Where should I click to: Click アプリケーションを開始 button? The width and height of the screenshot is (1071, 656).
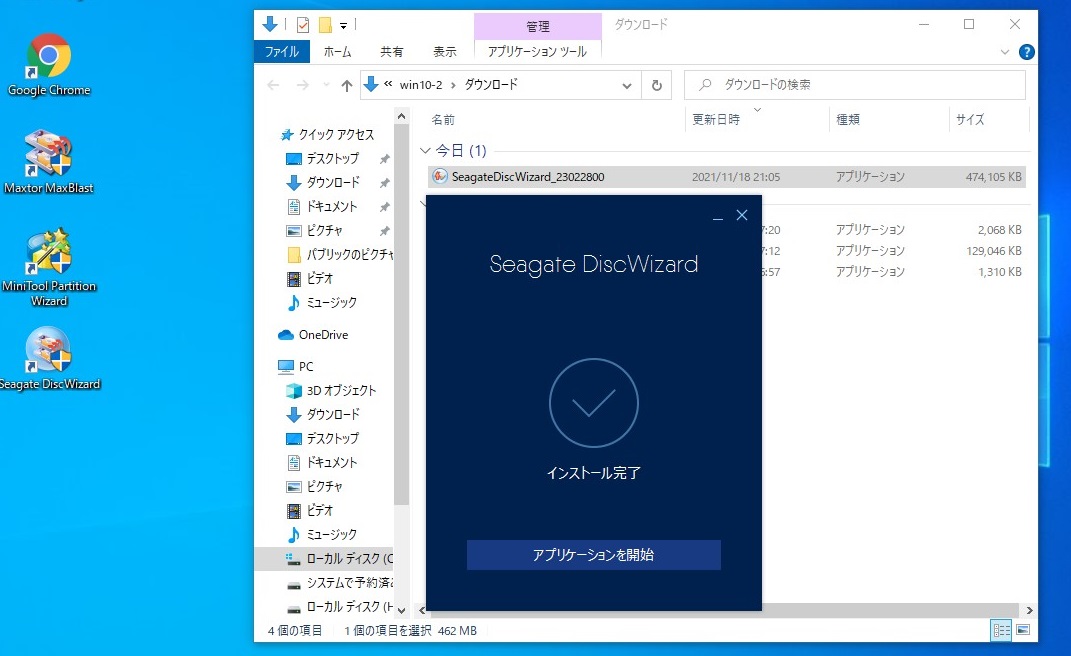(594, 555)
